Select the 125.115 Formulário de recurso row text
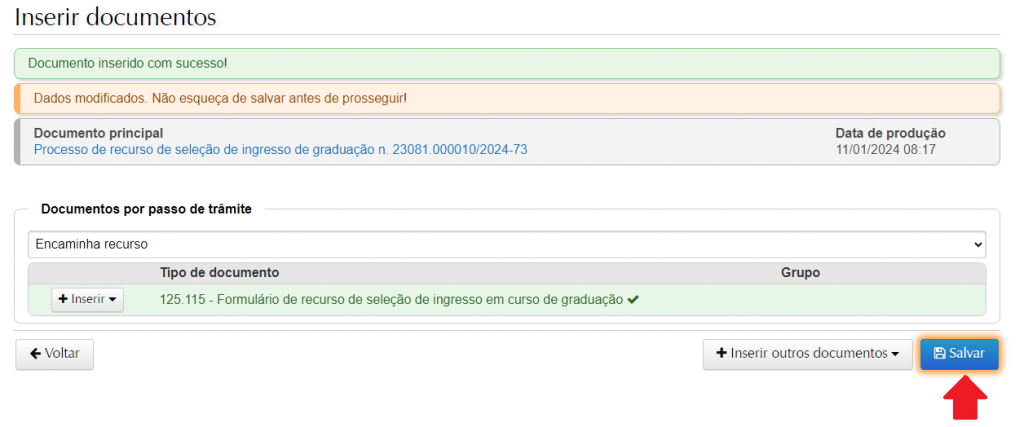The width and height of the screenshot is (1024, 427). pos(391,299)
